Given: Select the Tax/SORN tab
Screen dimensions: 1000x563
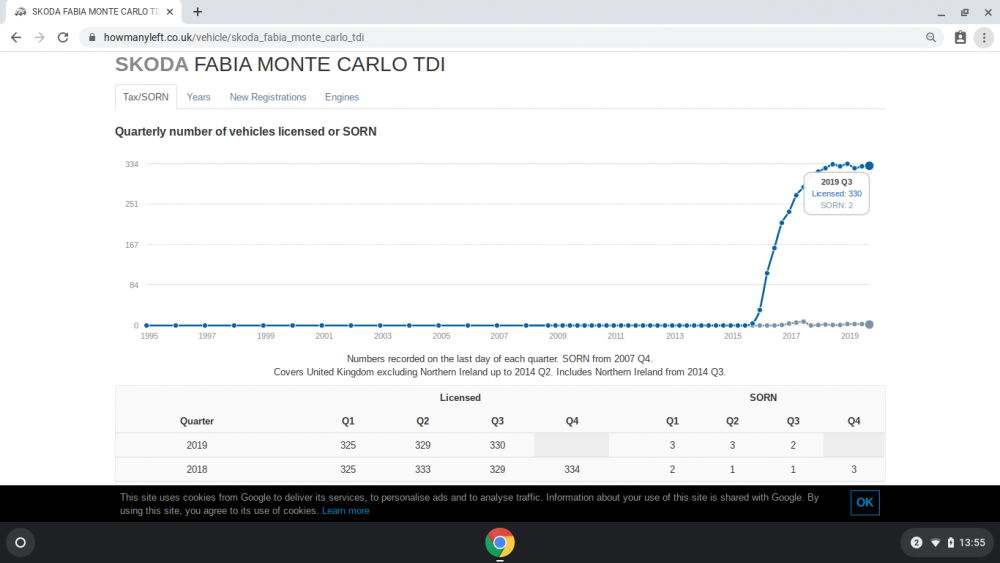Looking at the screenshot, I should (x=146, y=97).
